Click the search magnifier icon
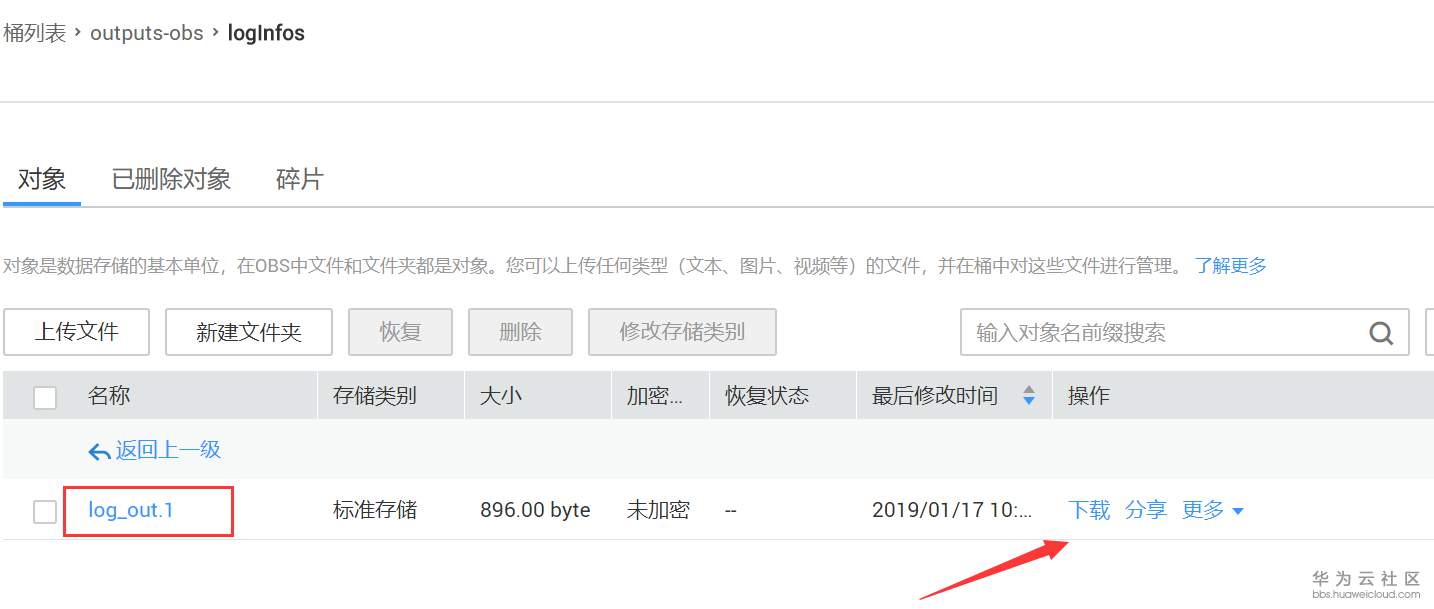Screen dimensions: 1434x609 1381,333
